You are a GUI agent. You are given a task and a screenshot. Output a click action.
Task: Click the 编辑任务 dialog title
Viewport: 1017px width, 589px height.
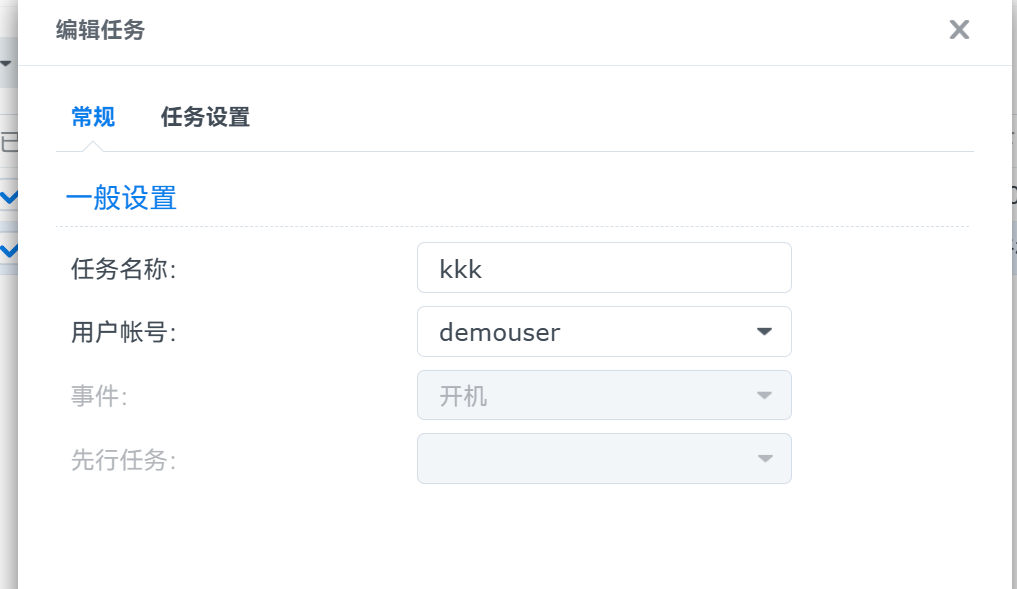coord(100,31)
